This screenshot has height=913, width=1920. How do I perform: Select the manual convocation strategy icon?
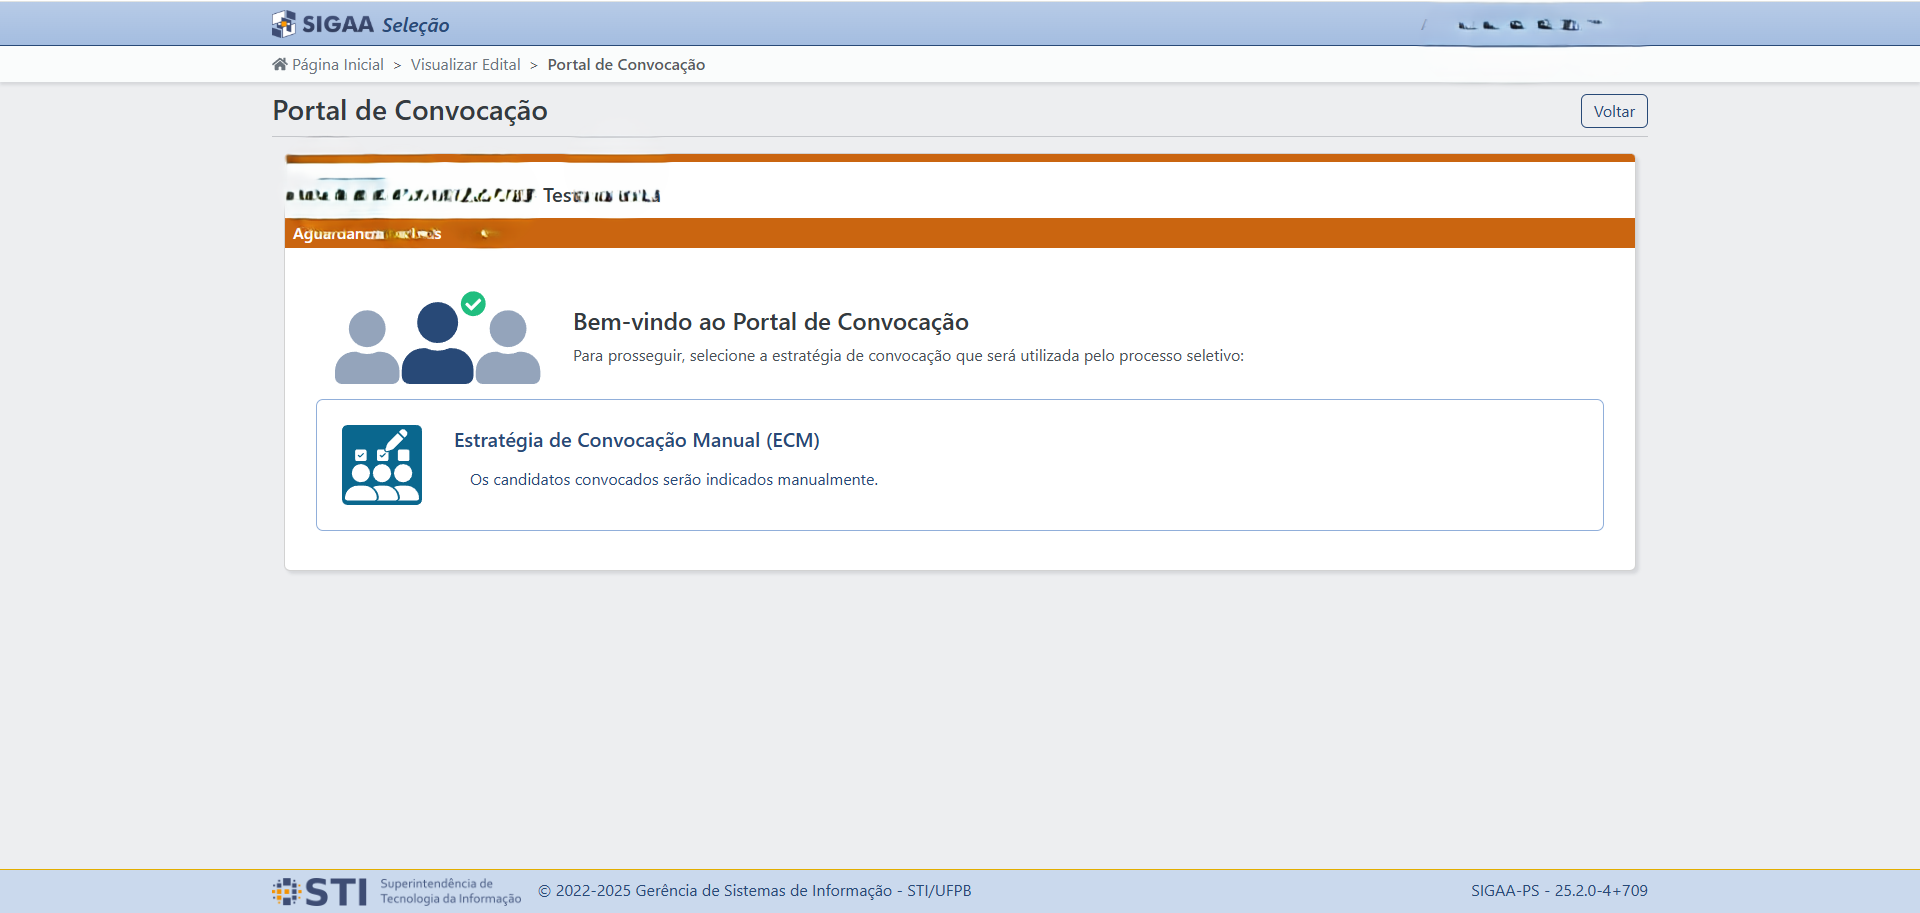pos(382,465)
